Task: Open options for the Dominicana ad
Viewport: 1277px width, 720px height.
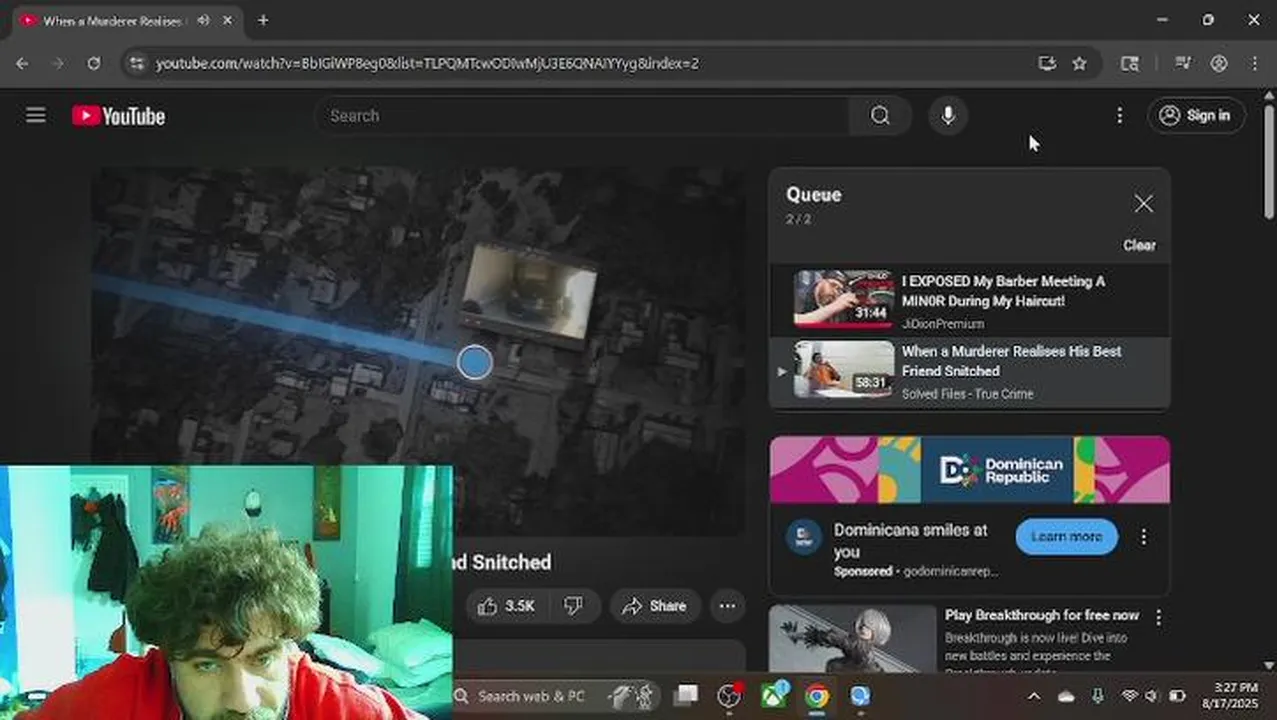Action: click(x=1143, y=537)
